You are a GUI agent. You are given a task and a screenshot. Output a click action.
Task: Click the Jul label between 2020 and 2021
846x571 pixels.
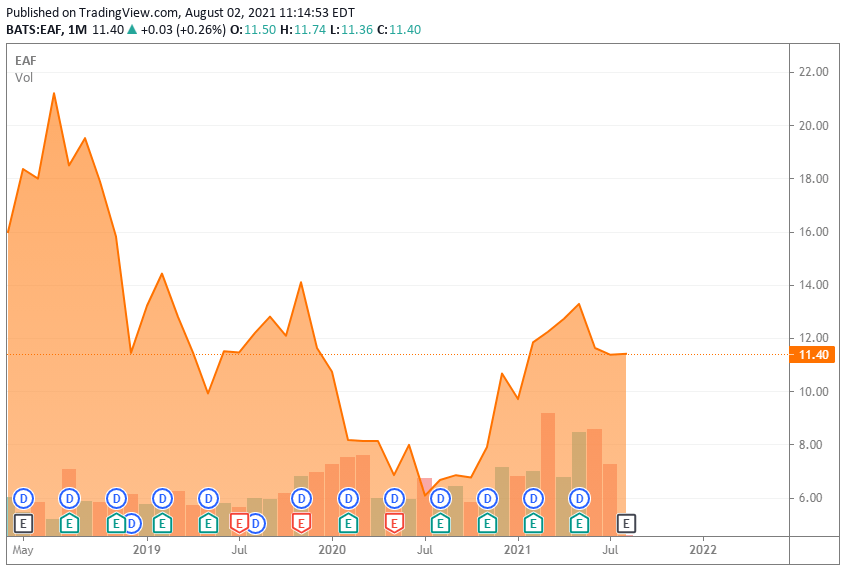coord(425,549)
